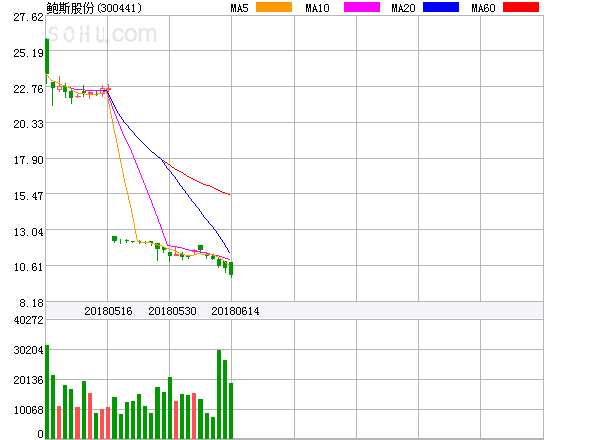
Task: Click the magenta MA10 legend swatch
Action: click(x=362, y=7)
